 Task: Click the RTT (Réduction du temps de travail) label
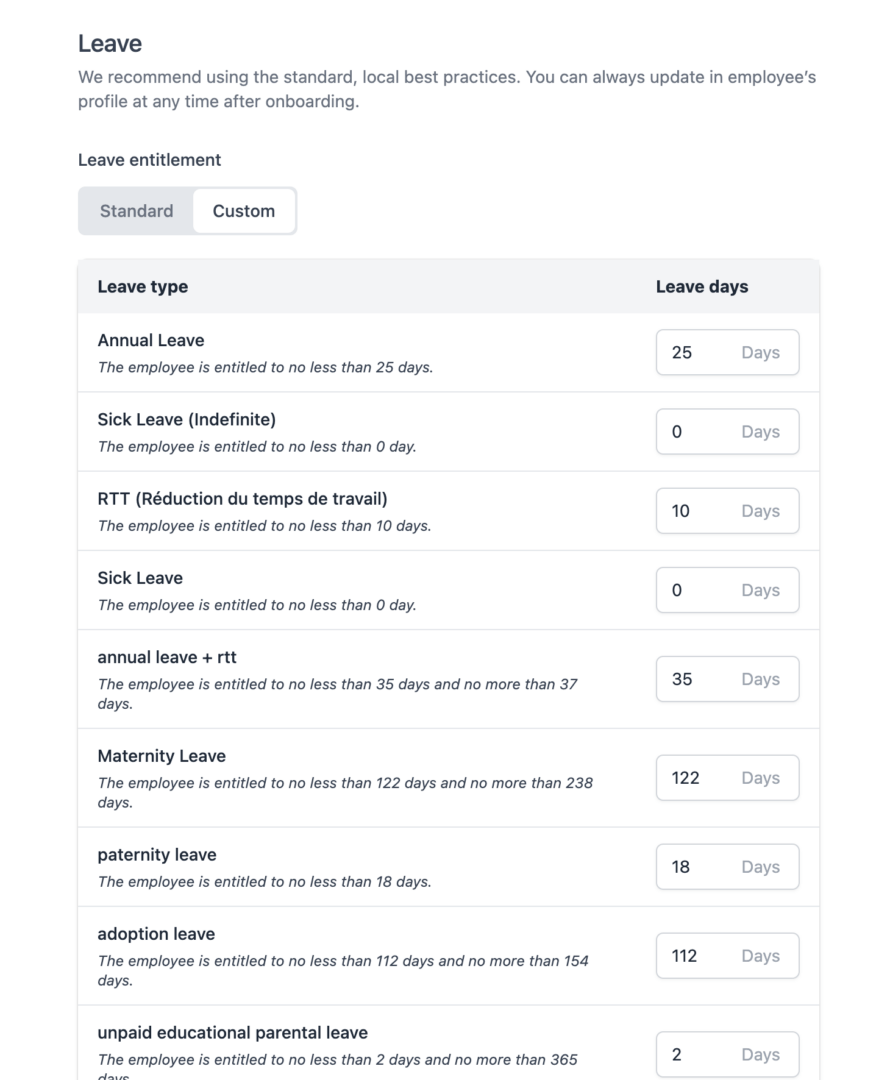[242, 499]
